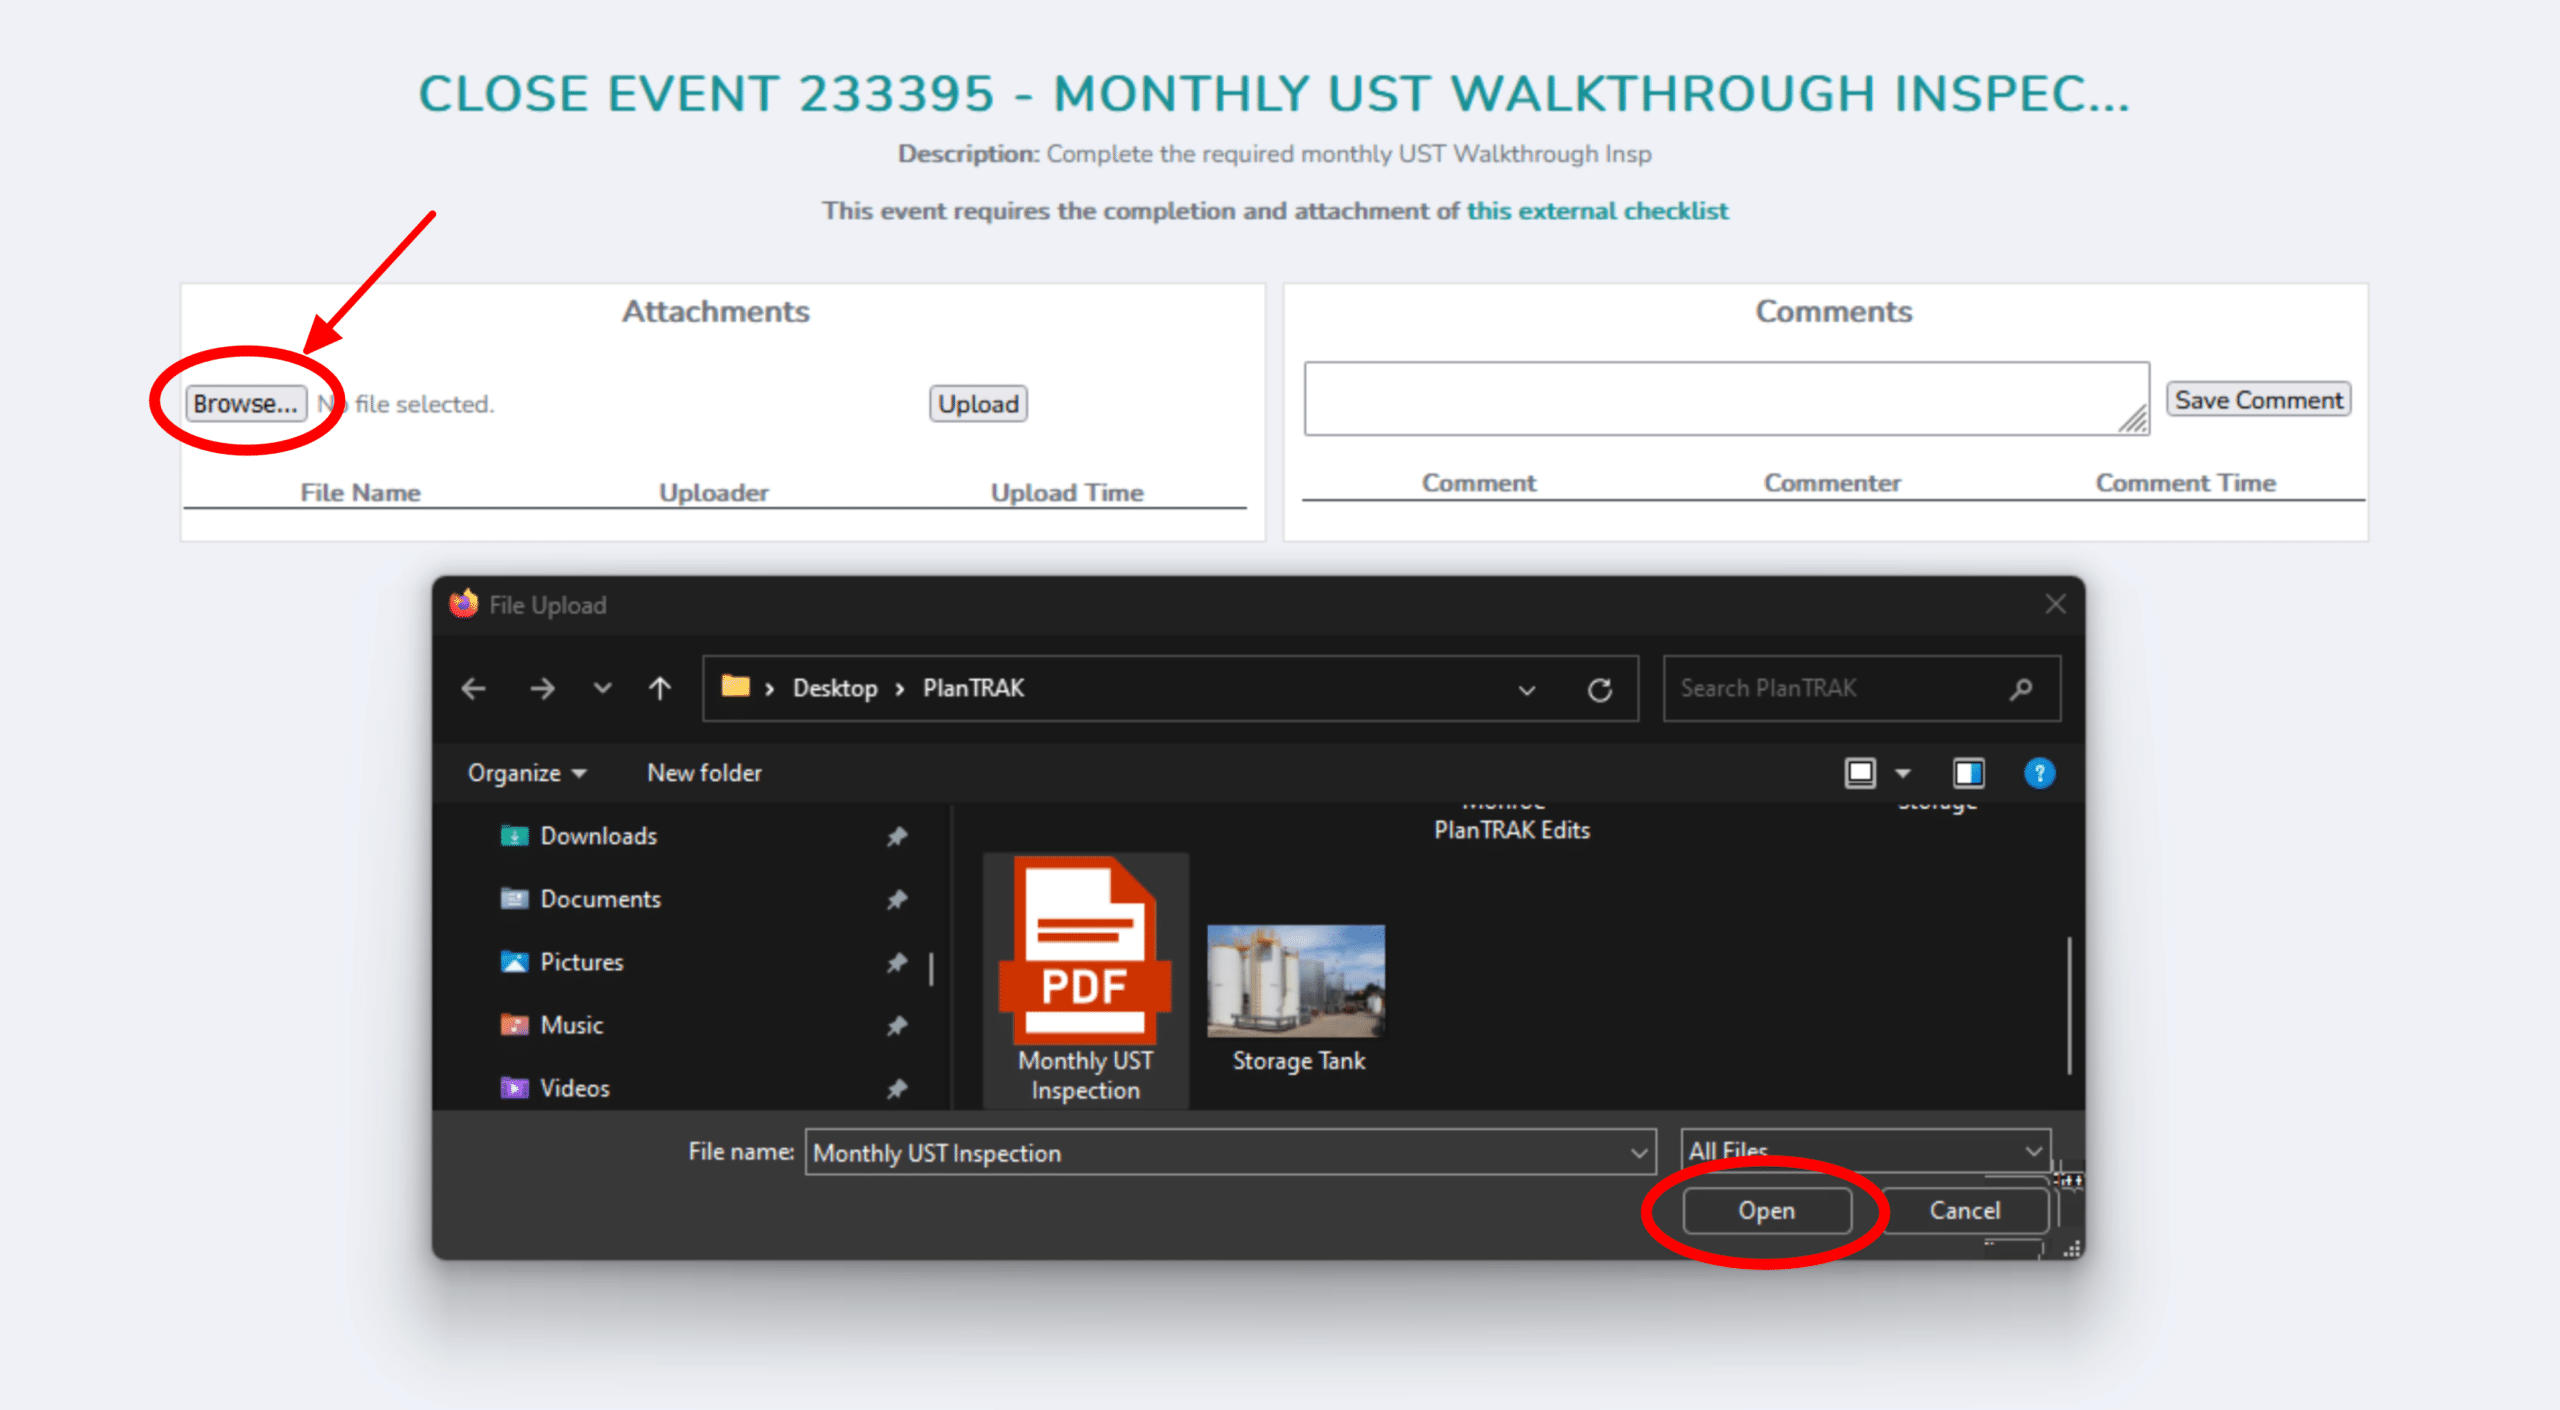Click the Forward navigation arrow
Viewport: 2560px width, 1410px height.
tap(542, 688)
